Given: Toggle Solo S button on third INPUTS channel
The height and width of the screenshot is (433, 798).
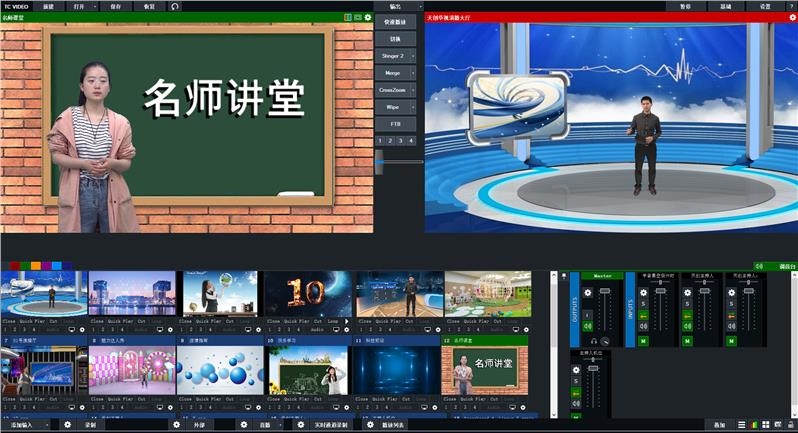Looking at the screenshot, I should coord(731,304).
